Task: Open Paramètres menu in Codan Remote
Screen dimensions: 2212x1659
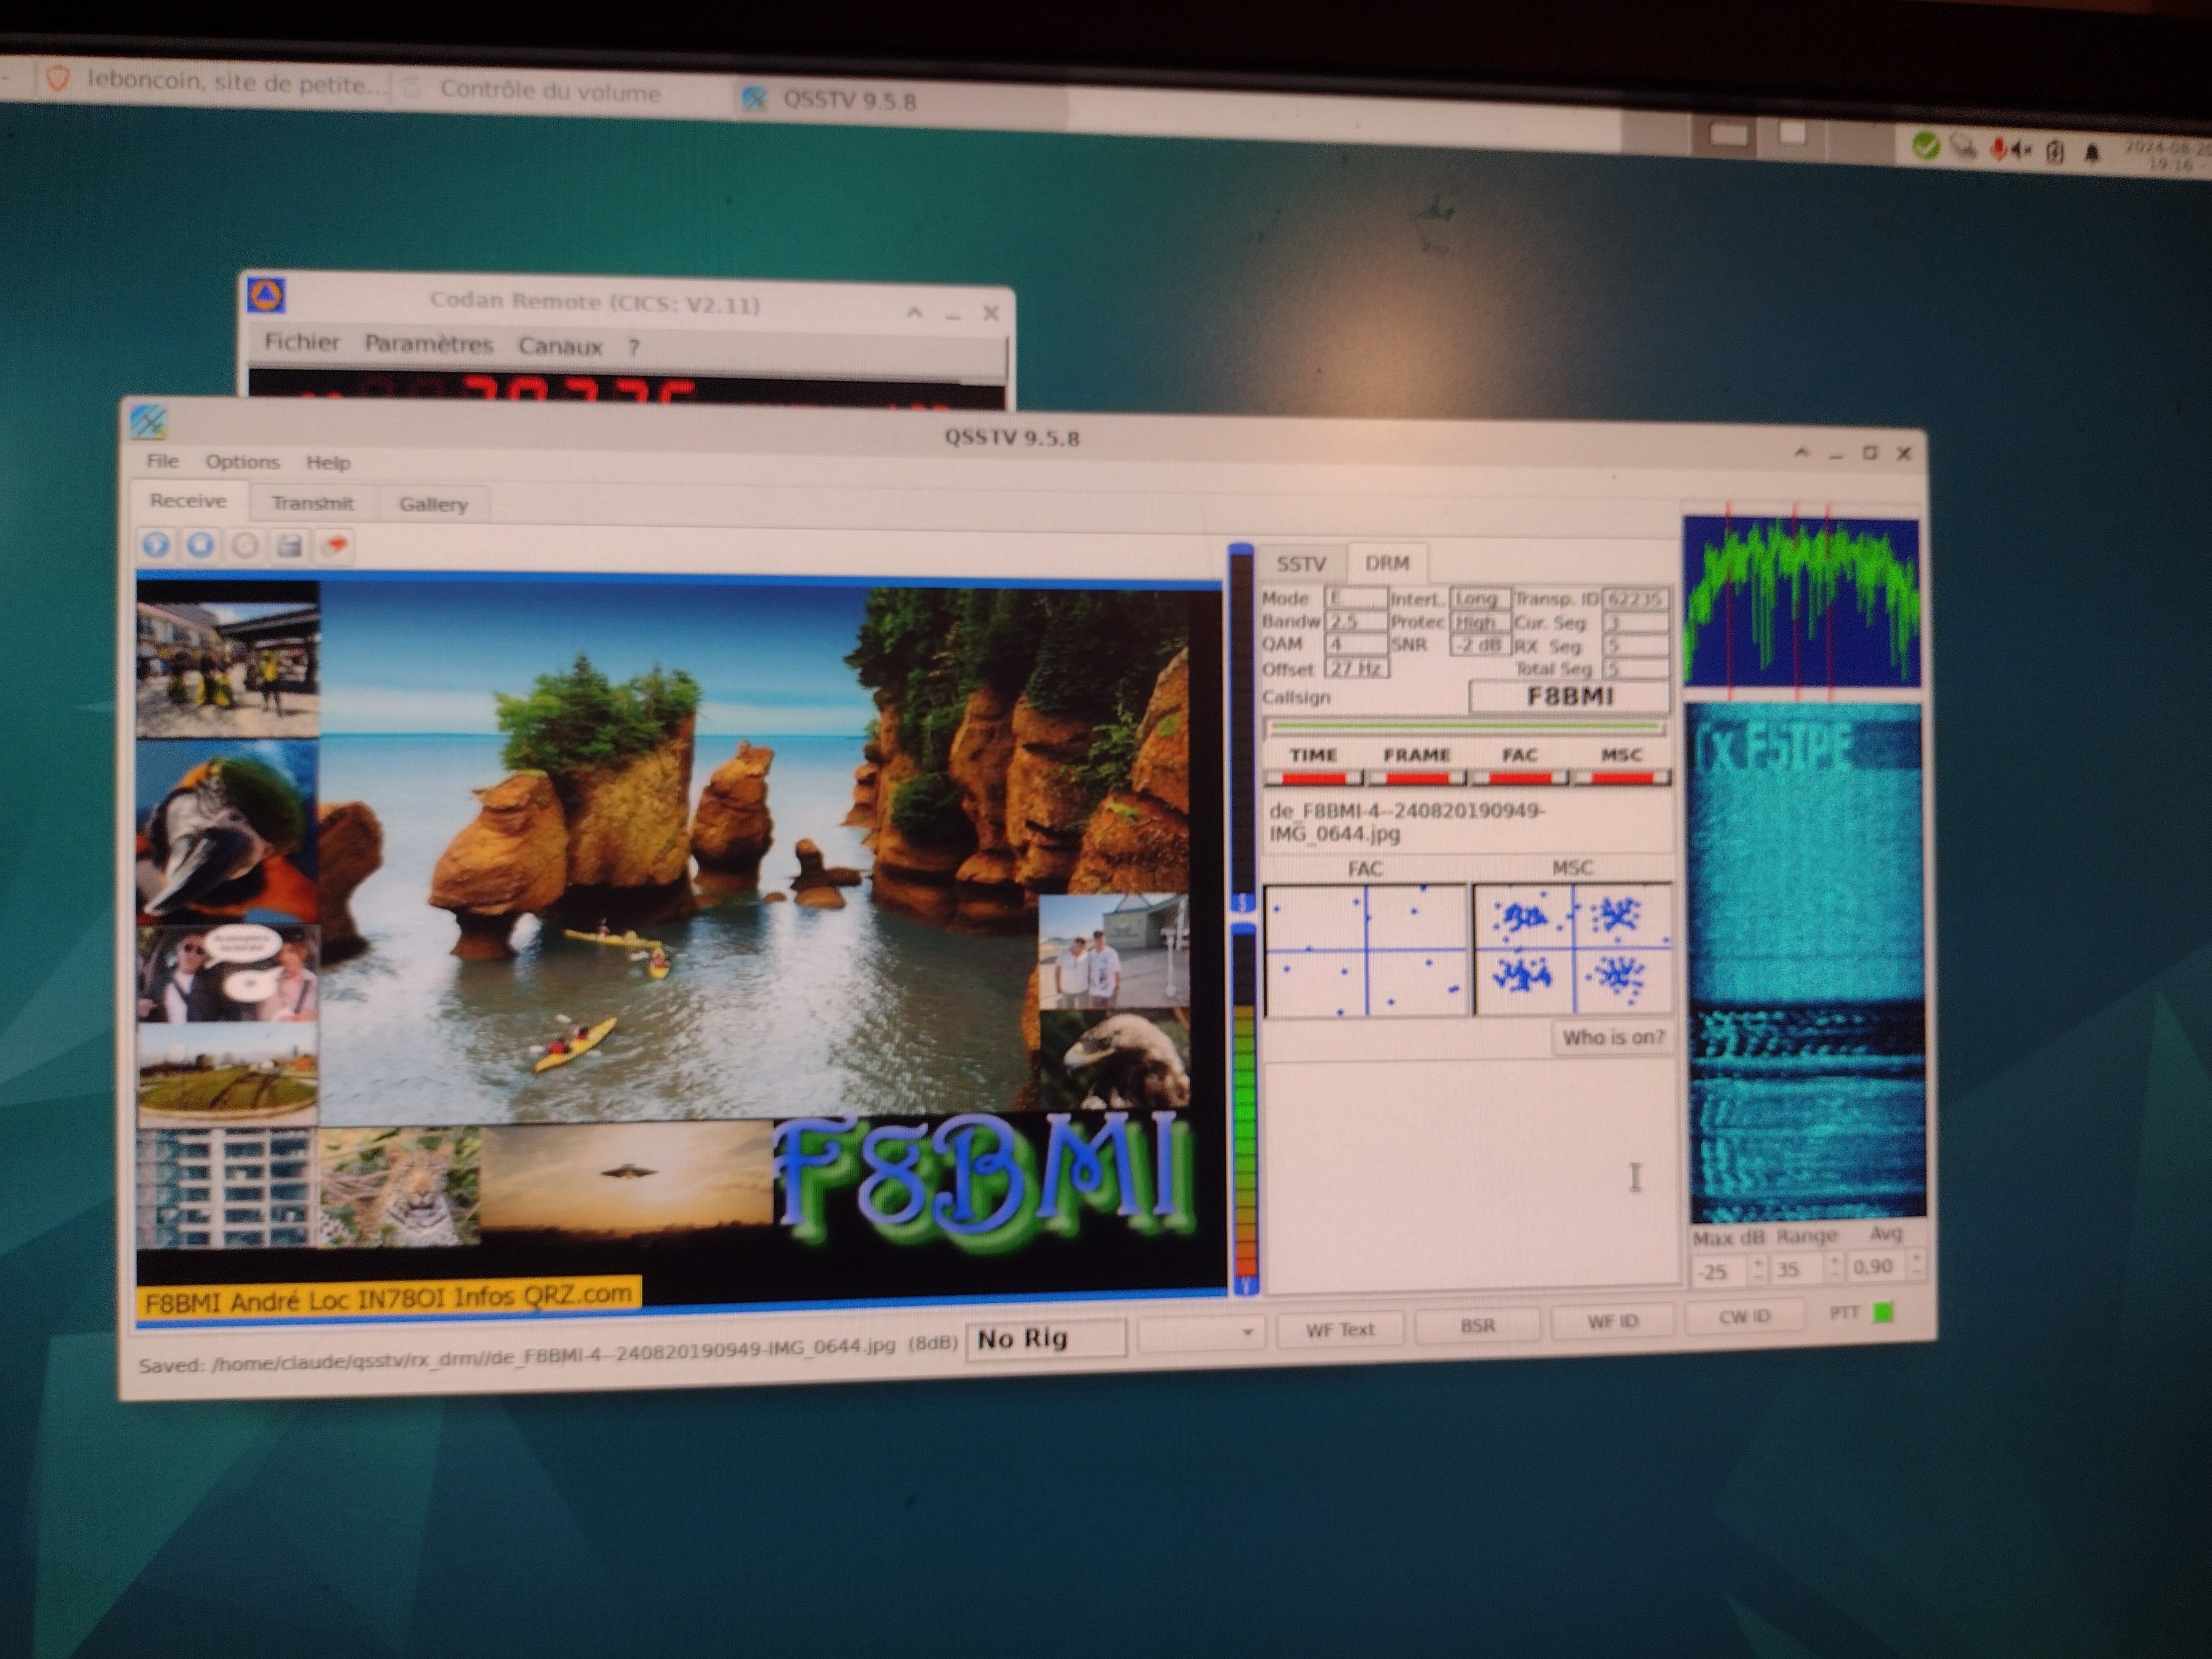Action: tap(428, 344)
